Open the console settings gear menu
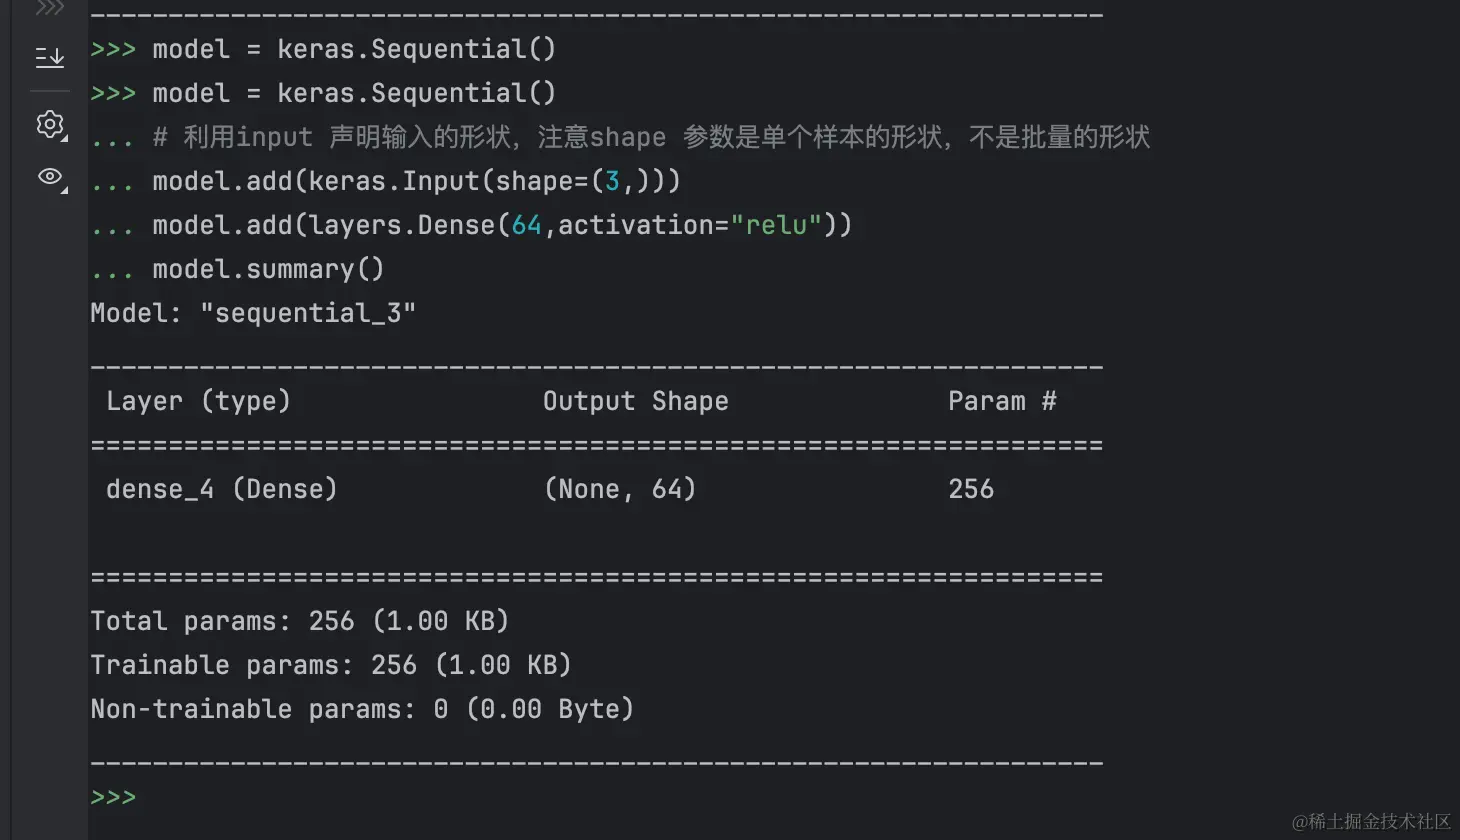Screen dimensions: 1460x840 tap(49, 124)
